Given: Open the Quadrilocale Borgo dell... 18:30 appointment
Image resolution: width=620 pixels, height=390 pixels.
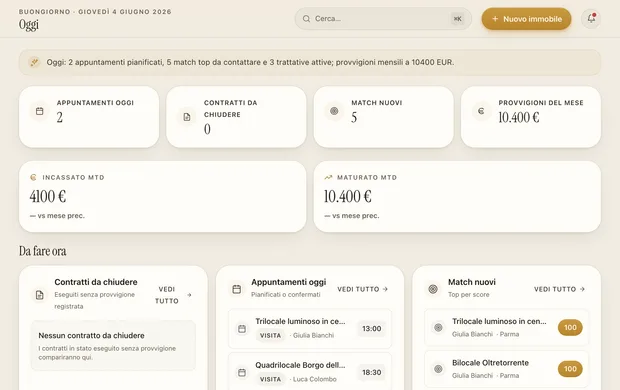Looking at the screenshot, I should pyautogui.click(x=310, y=372).
